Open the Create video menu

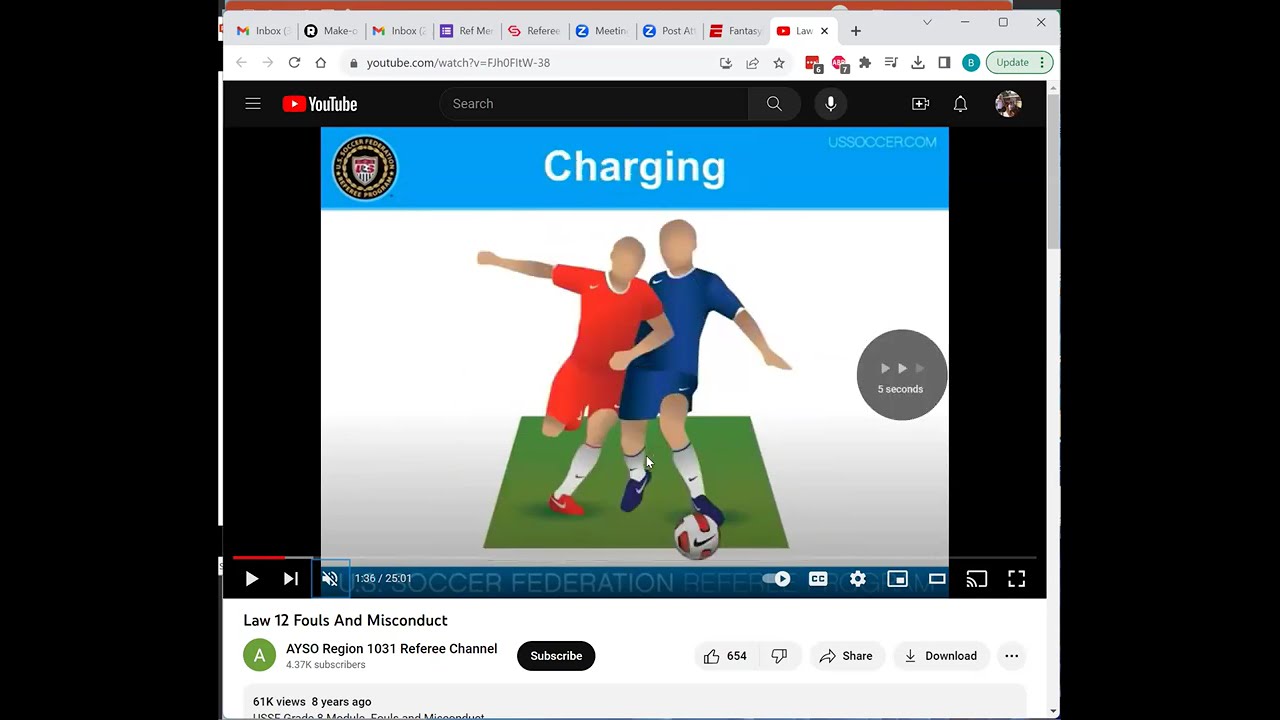(x=920, y=104)
